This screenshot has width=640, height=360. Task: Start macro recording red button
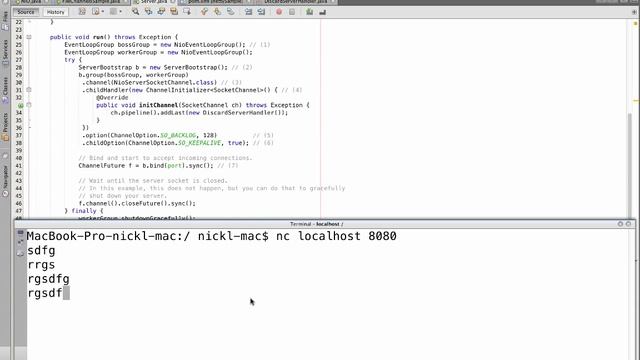[x=279, y=12]
